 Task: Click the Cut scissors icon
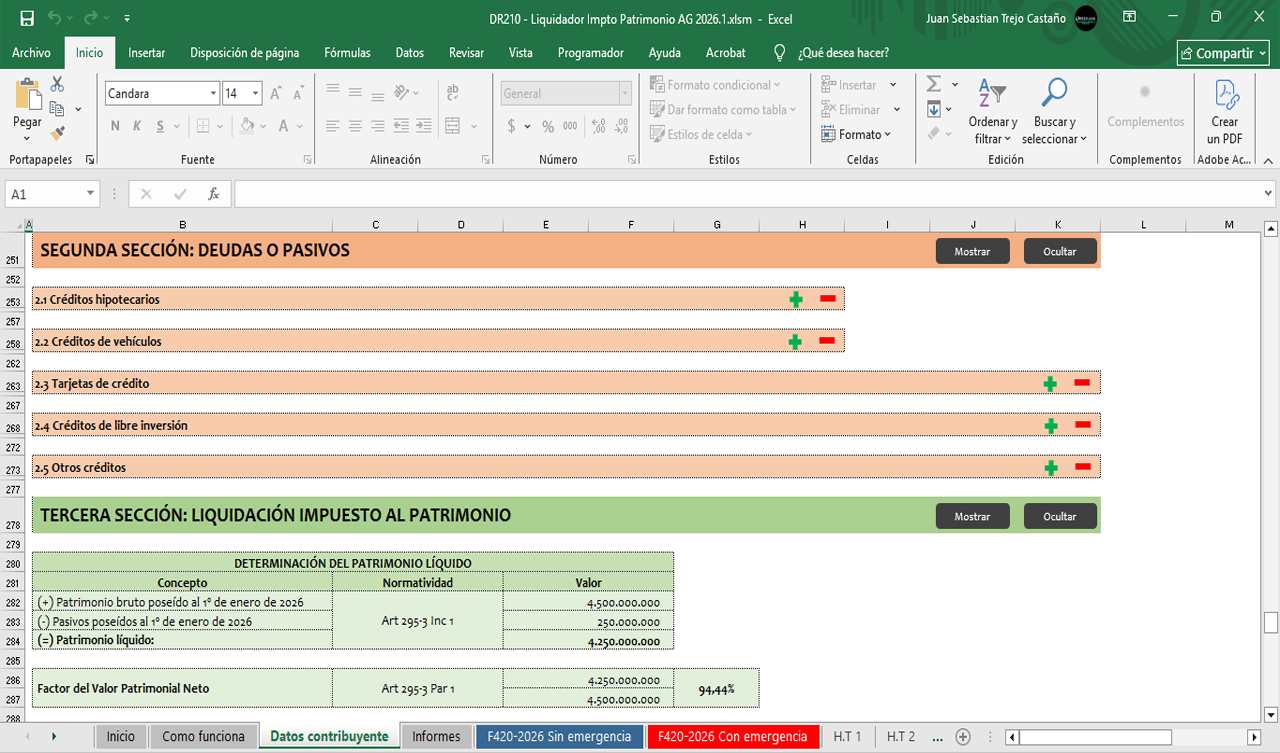coord(57,84)
